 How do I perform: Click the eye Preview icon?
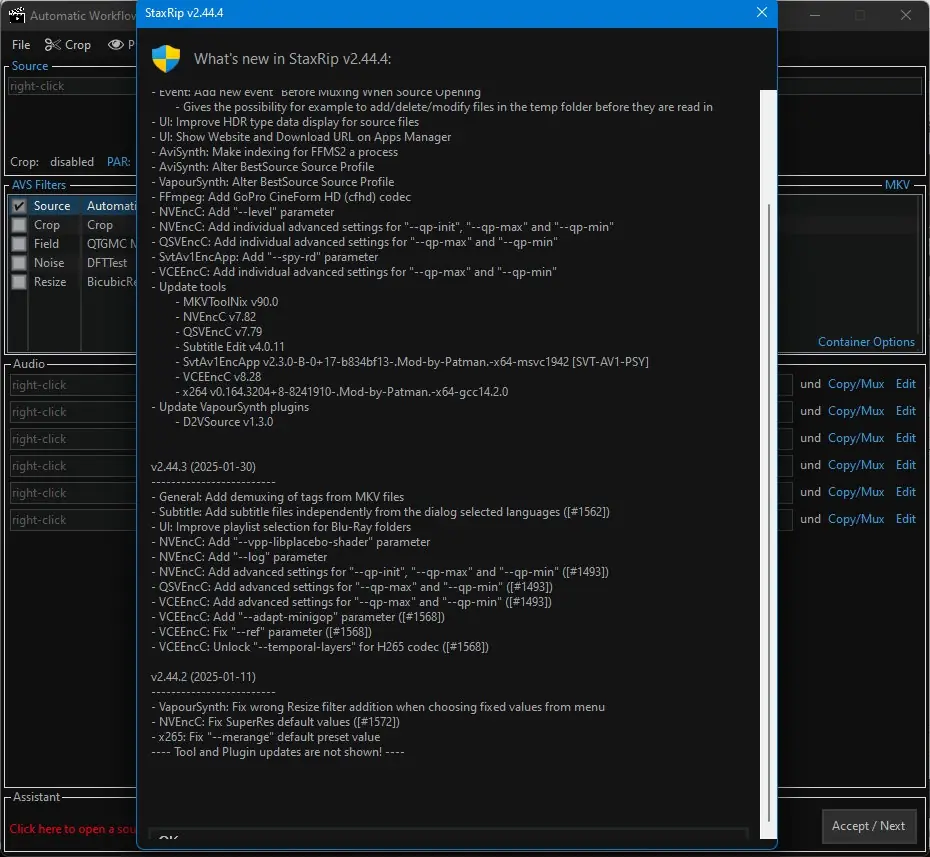point(116,44)
